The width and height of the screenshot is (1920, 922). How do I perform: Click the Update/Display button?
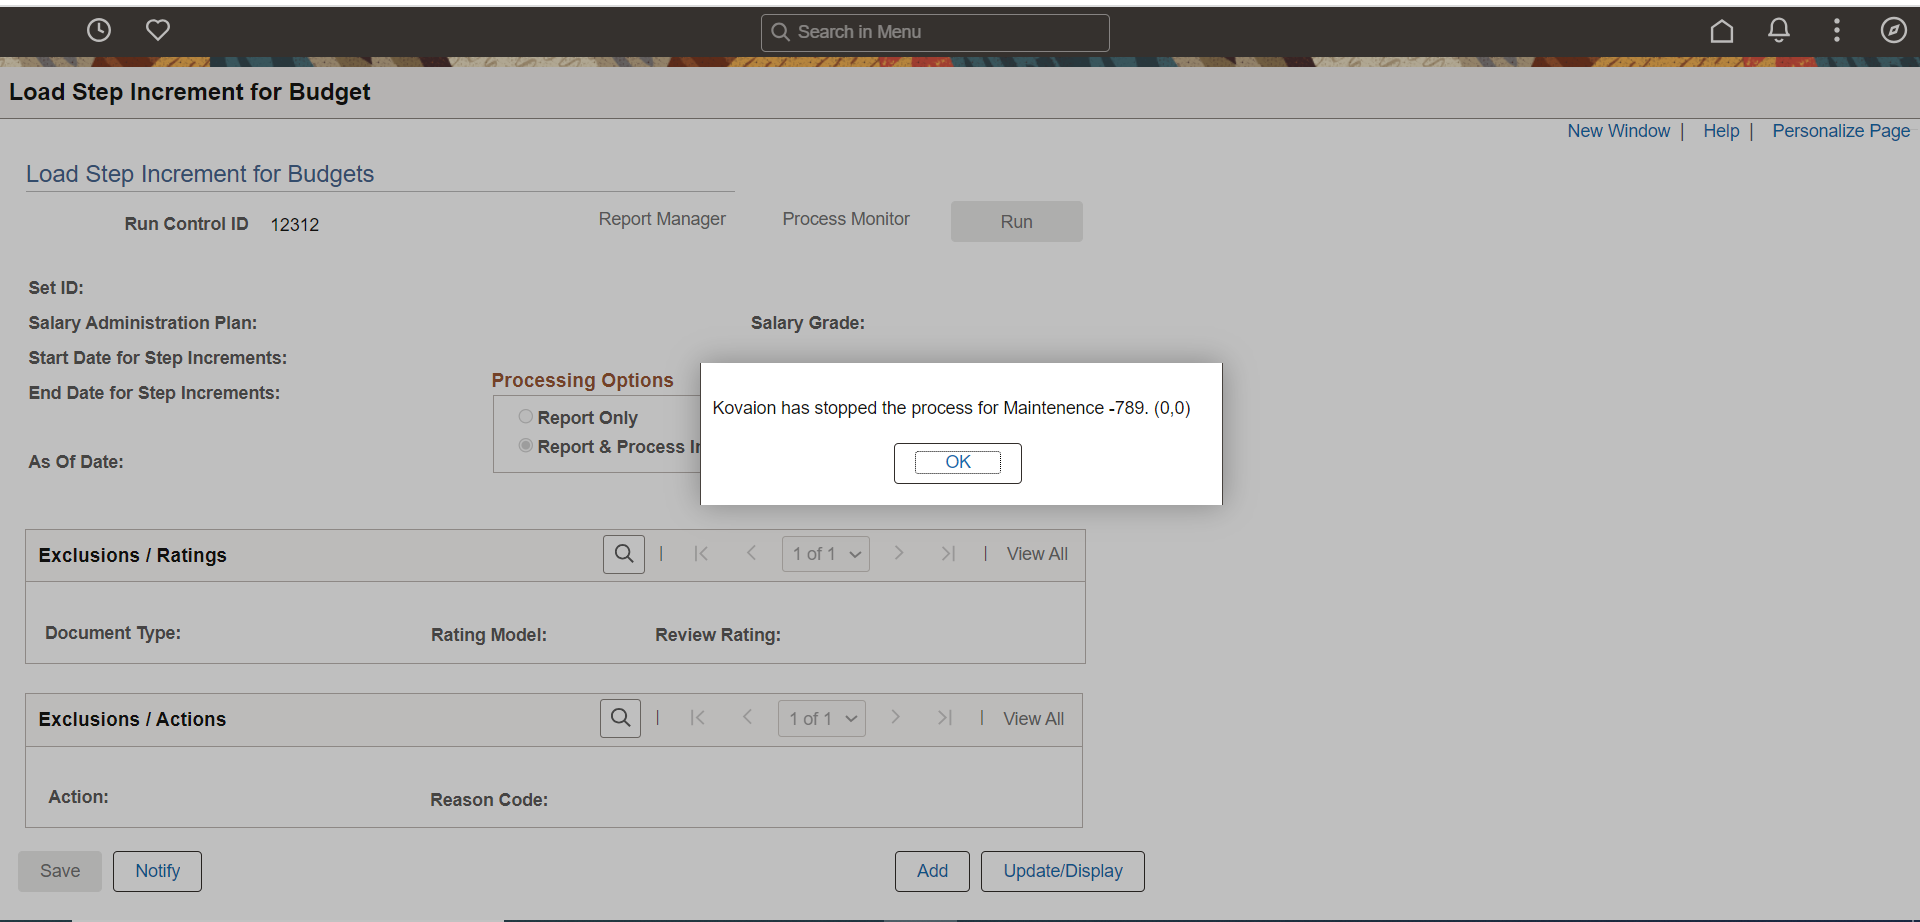(x=1061, y=870)
